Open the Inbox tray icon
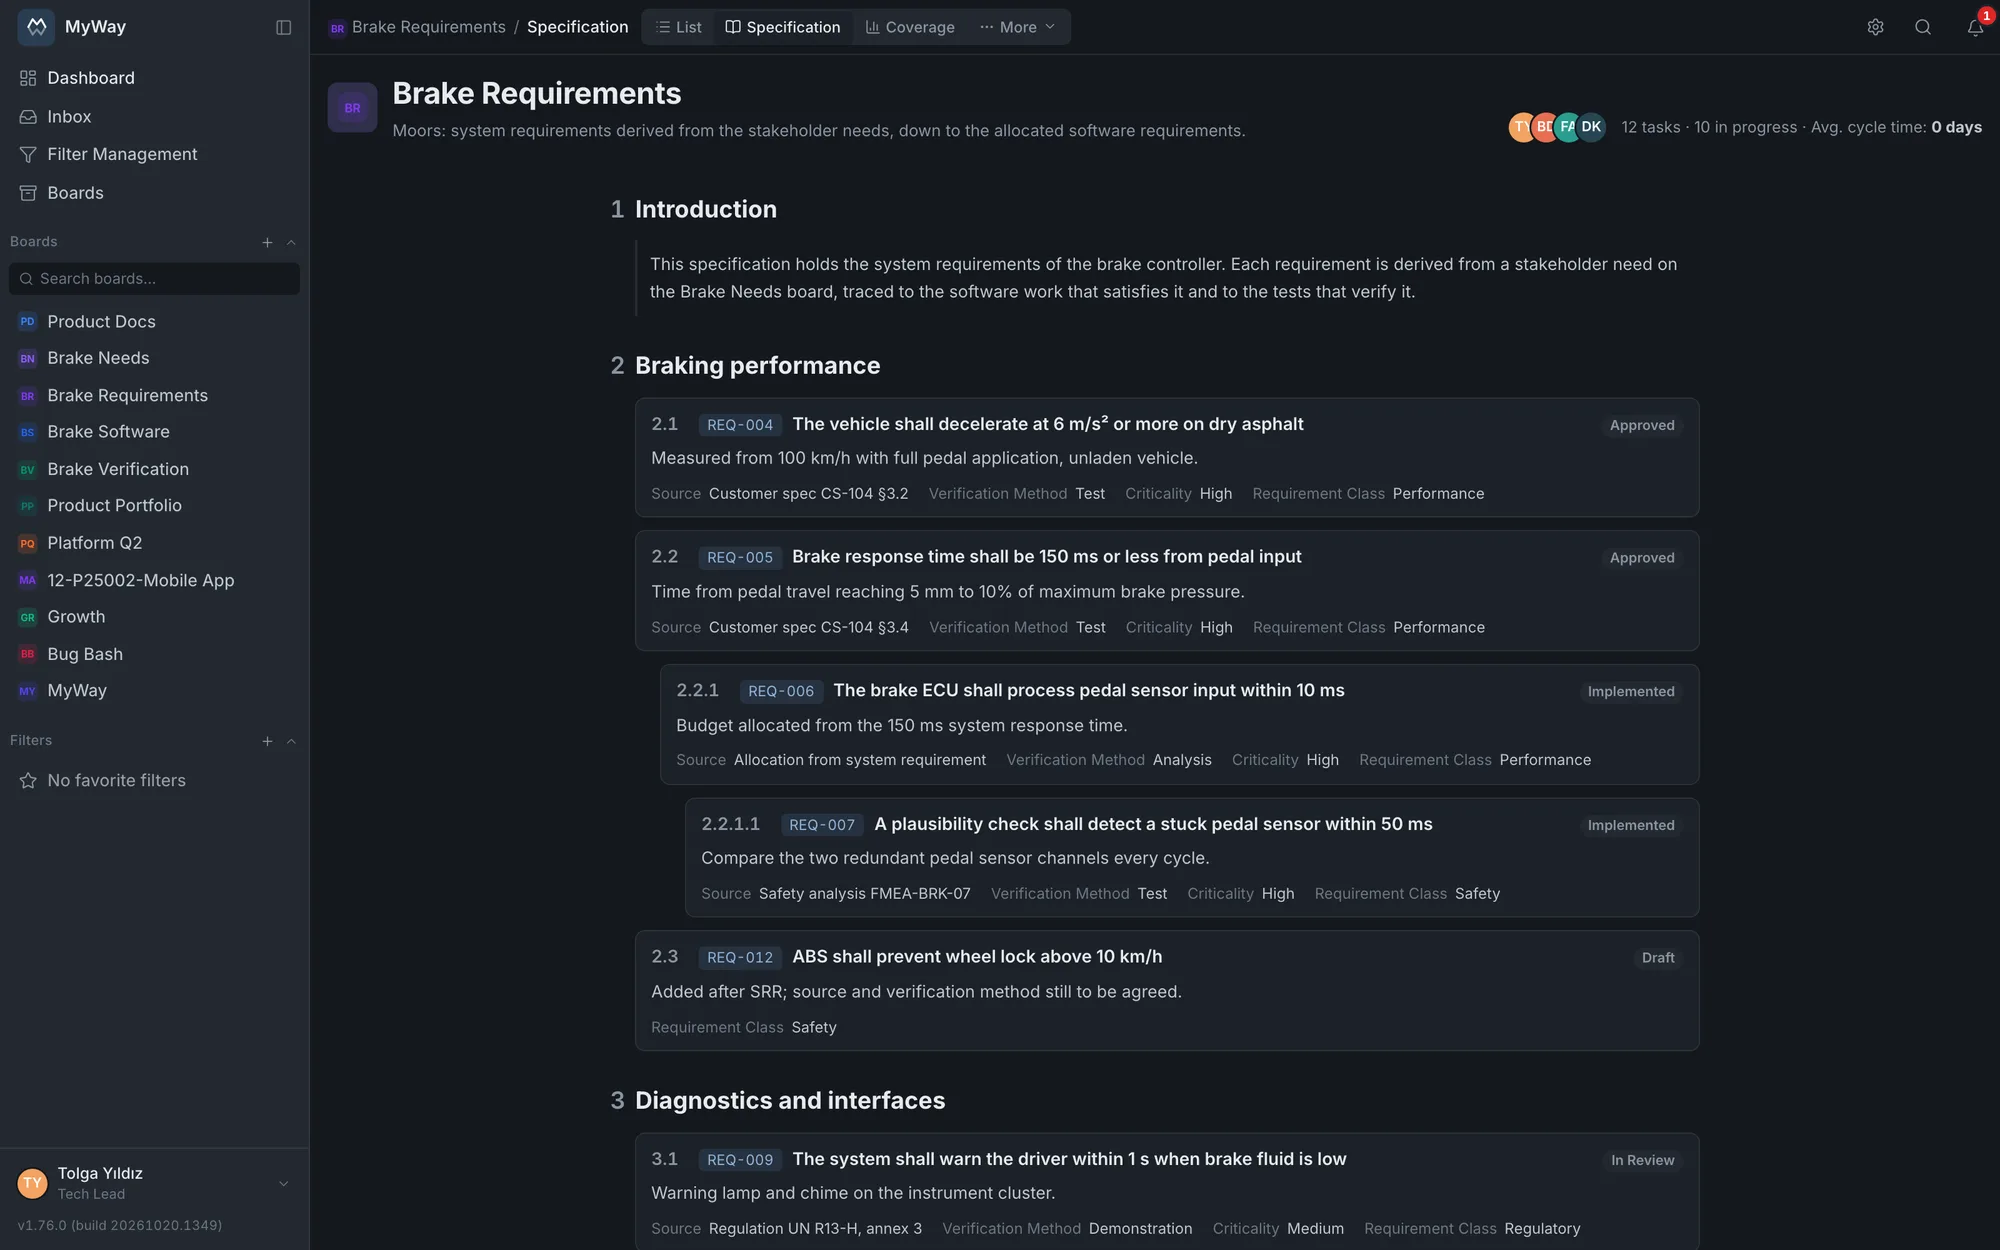Screen dimensions: 2000x1250 [x=28, y=117]
